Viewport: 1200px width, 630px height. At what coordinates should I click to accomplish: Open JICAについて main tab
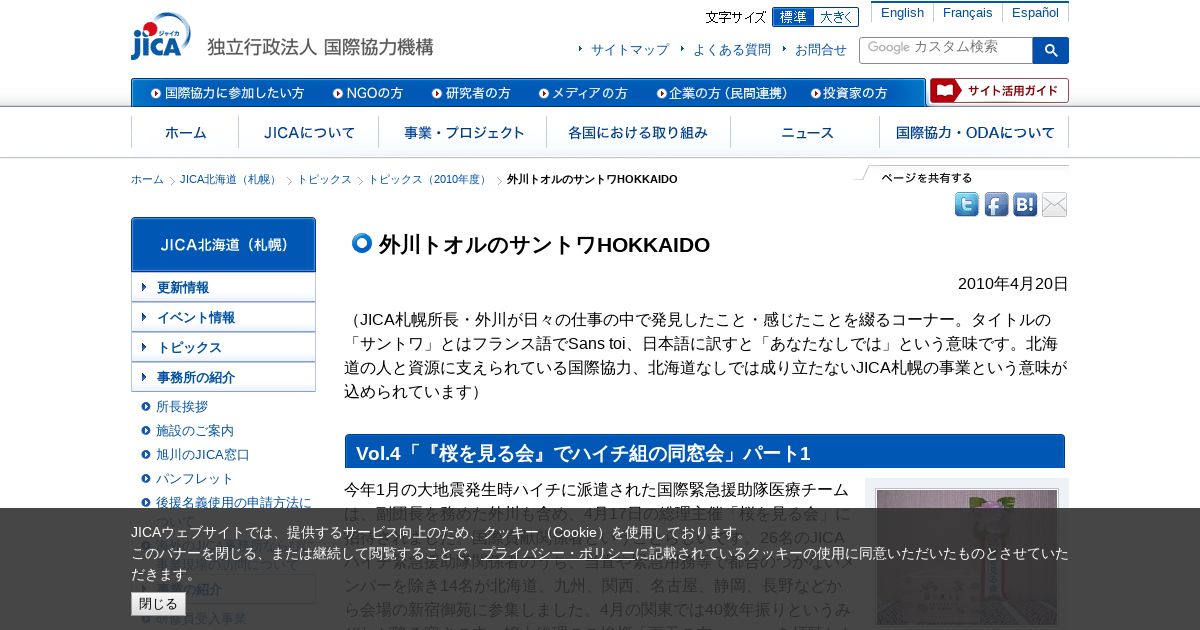point(309,132)
